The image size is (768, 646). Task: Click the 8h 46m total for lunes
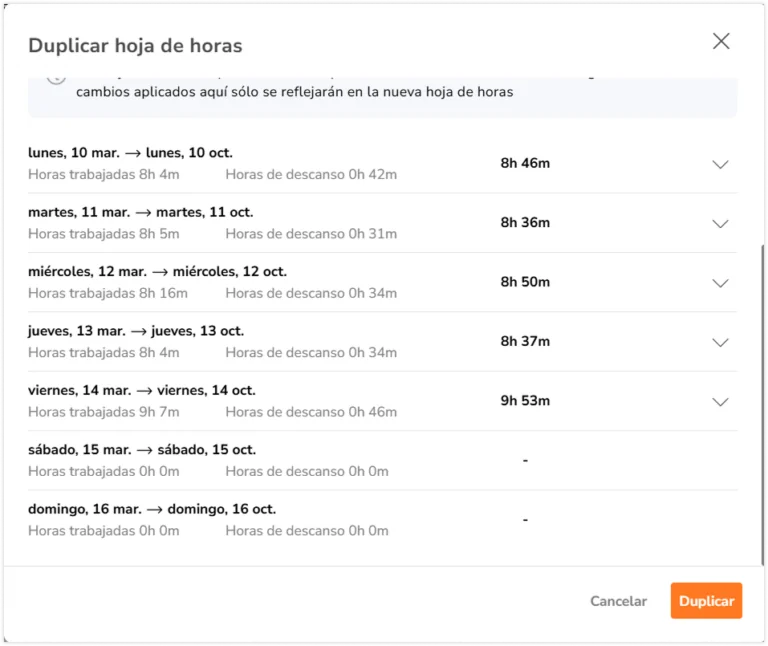click(x=525, y=163)
